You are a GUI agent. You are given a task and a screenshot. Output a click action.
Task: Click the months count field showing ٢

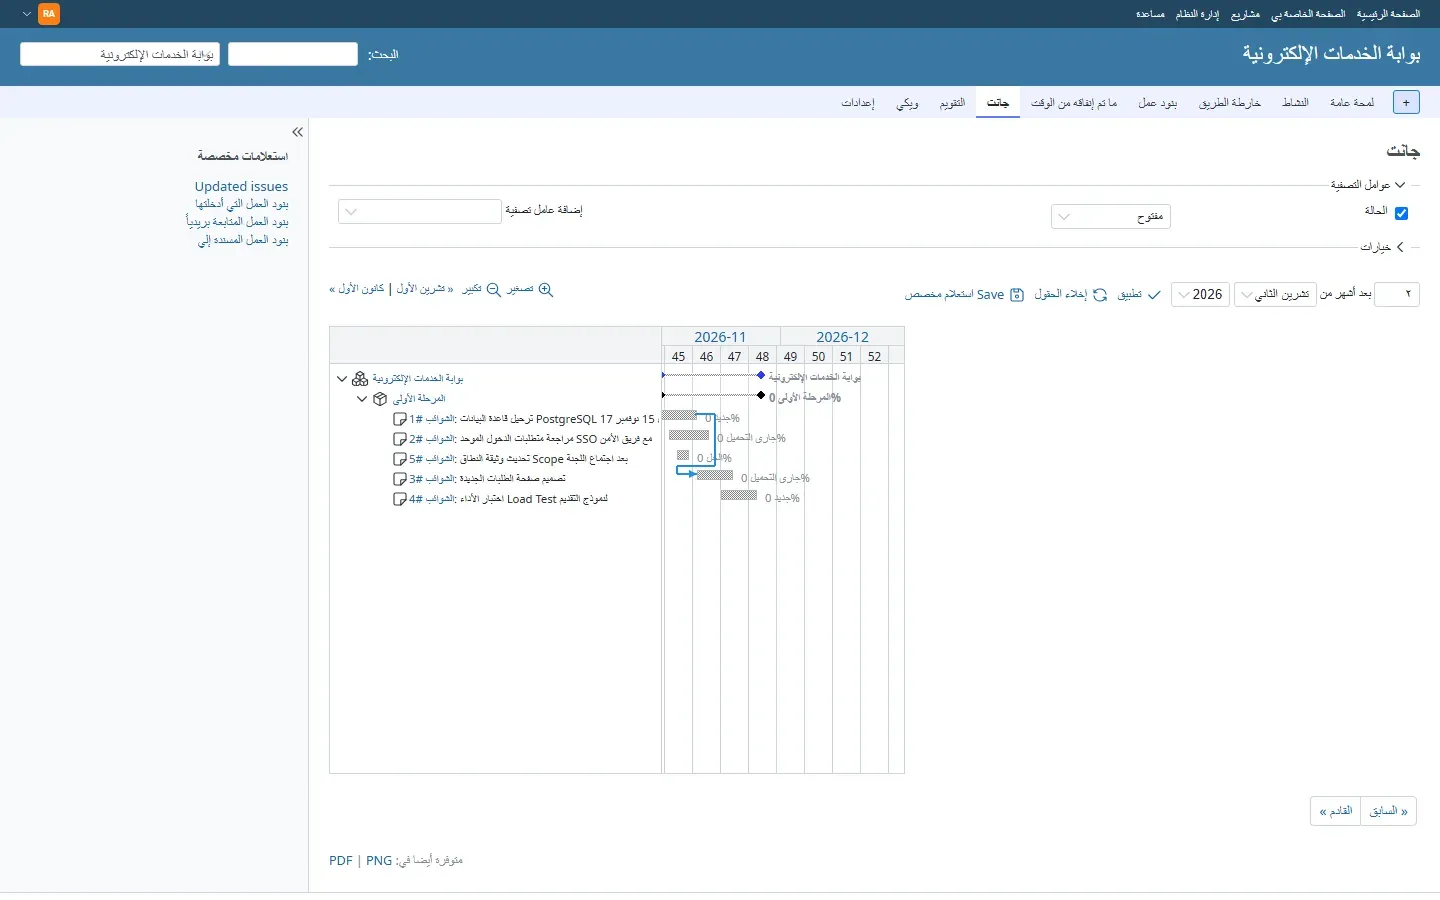[x=1397, y=294]
